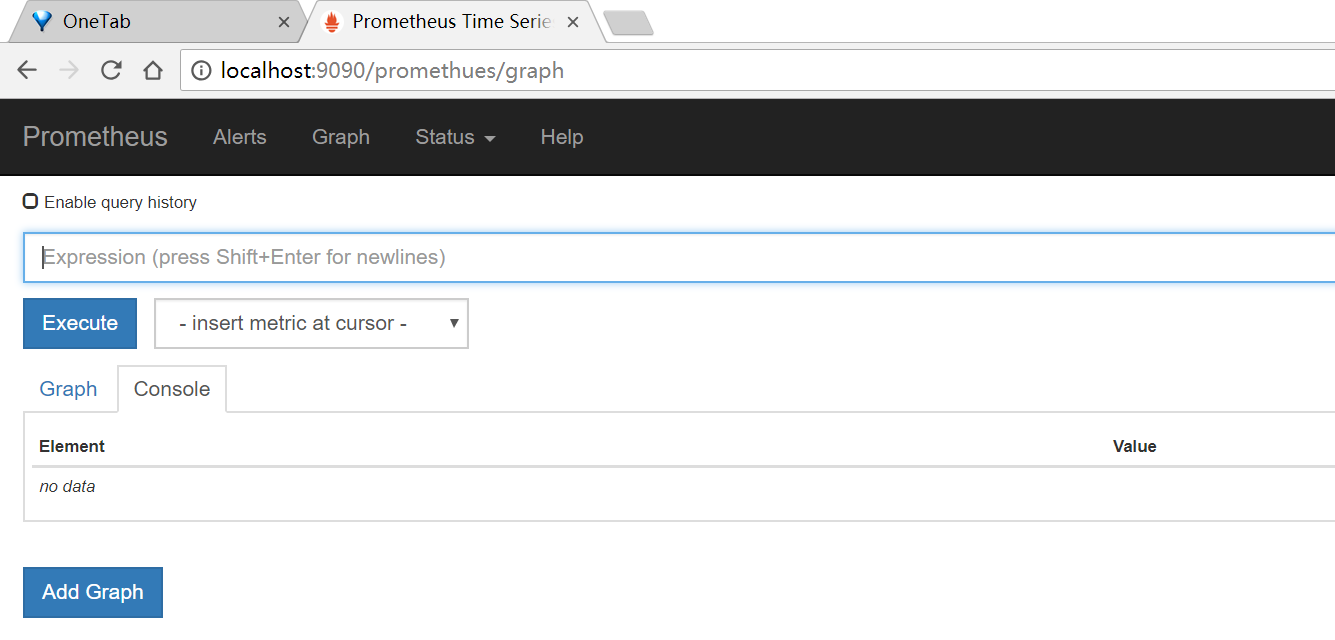The height and width of the screenshot is (640, 1335).
Task: Open Alerts page from navbar
Action: [240, 137]
